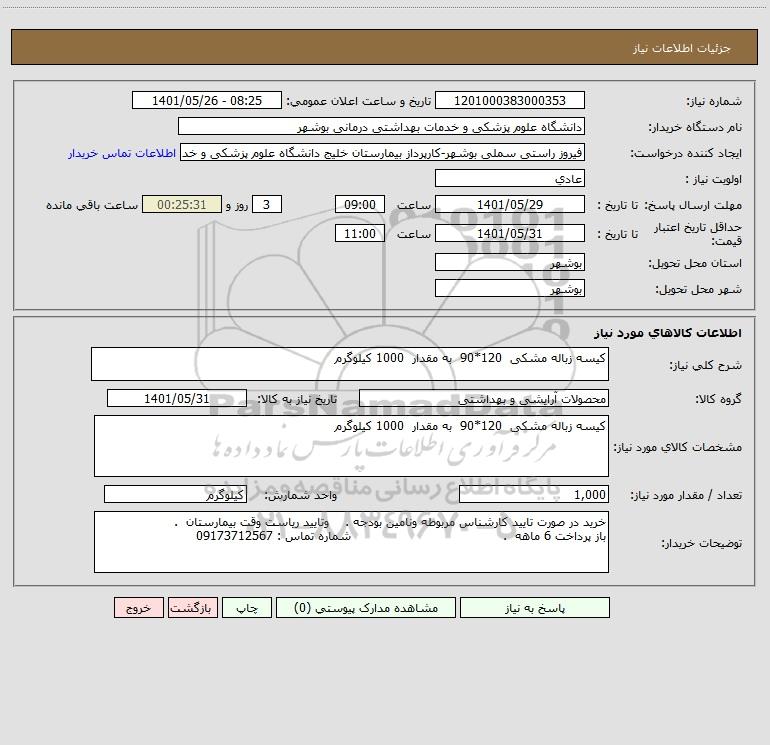Click the delivery province field بوشهر
770x745 pixels.
[510, 262]
